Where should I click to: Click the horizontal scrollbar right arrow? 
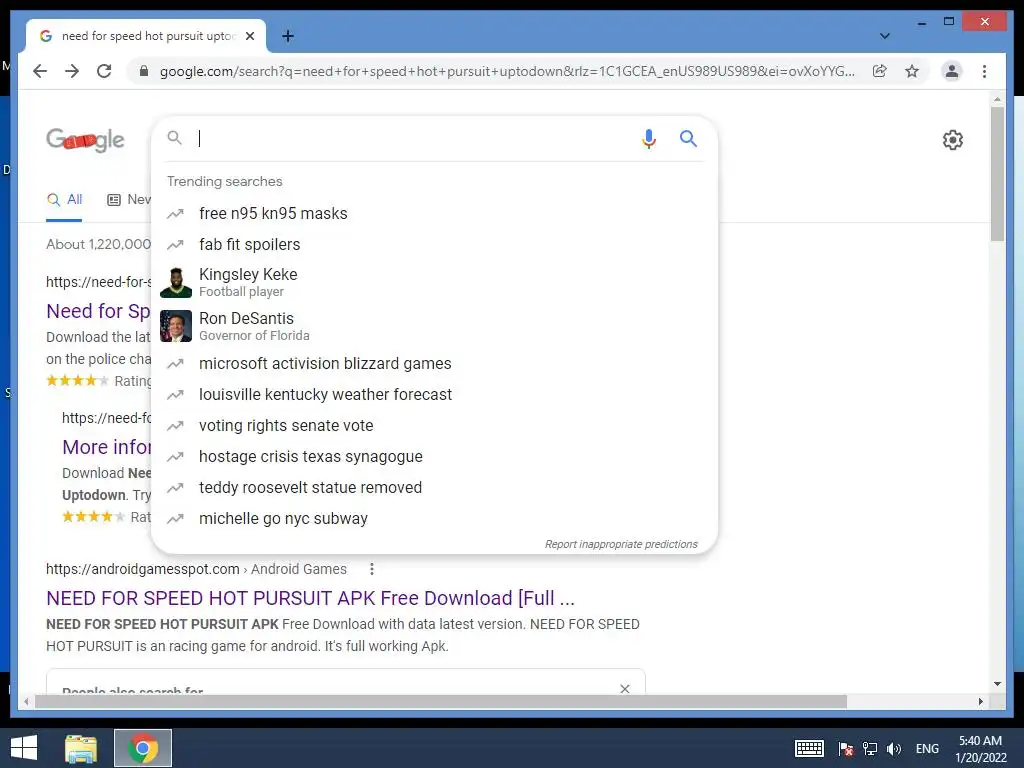[x=981, y=701]
